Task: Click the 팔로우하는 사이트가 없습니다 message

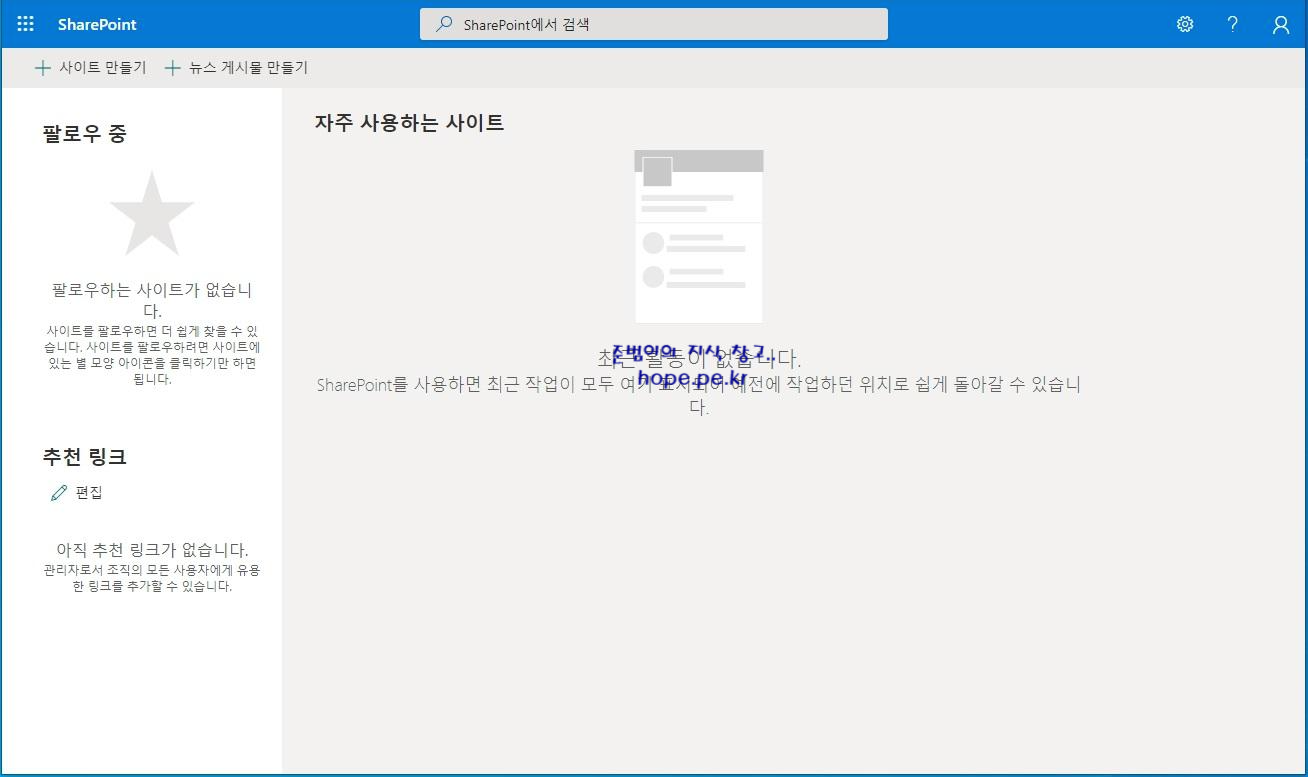Action: (x=152, y=300)
